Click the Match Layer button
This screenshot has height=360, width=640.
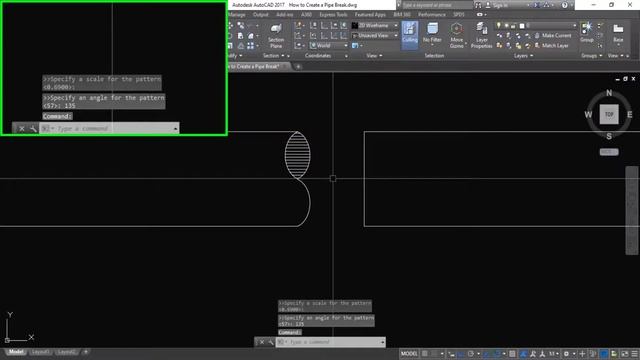[551, 45]
